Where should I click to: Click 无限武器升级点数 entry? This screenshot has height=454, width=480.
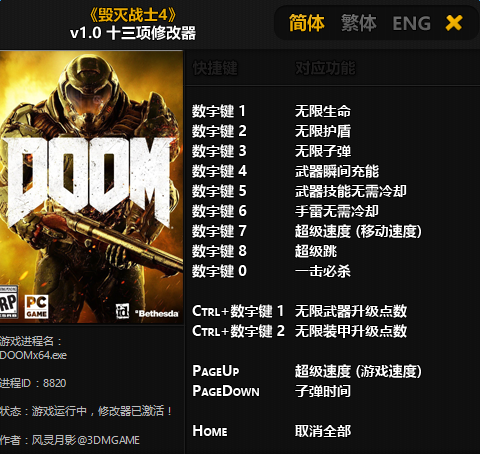pyautogui.click(x=351, y=311)
